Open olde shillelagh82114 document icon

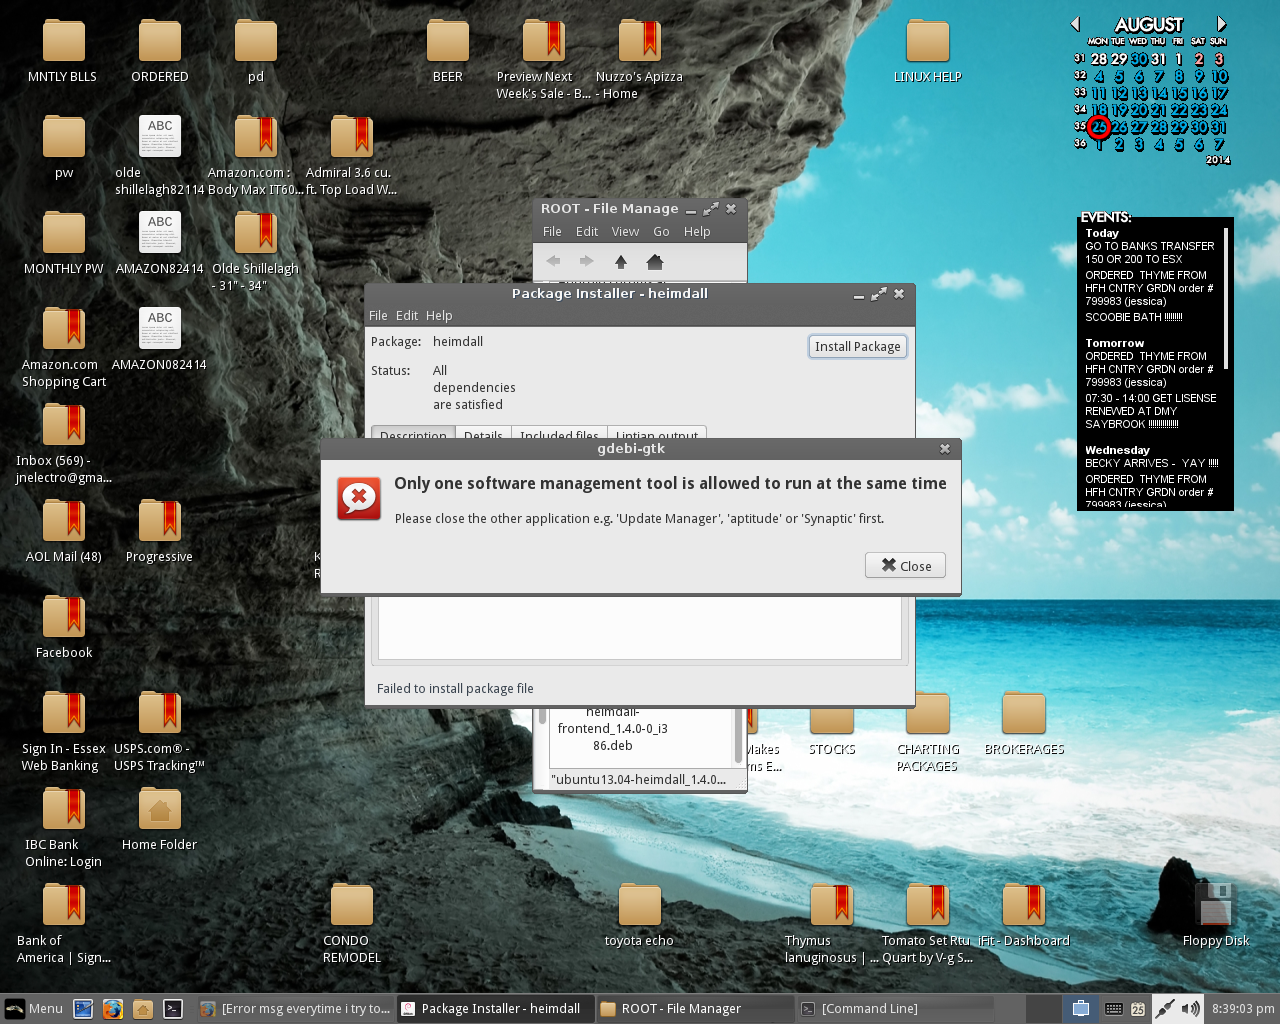coord(160,155)
